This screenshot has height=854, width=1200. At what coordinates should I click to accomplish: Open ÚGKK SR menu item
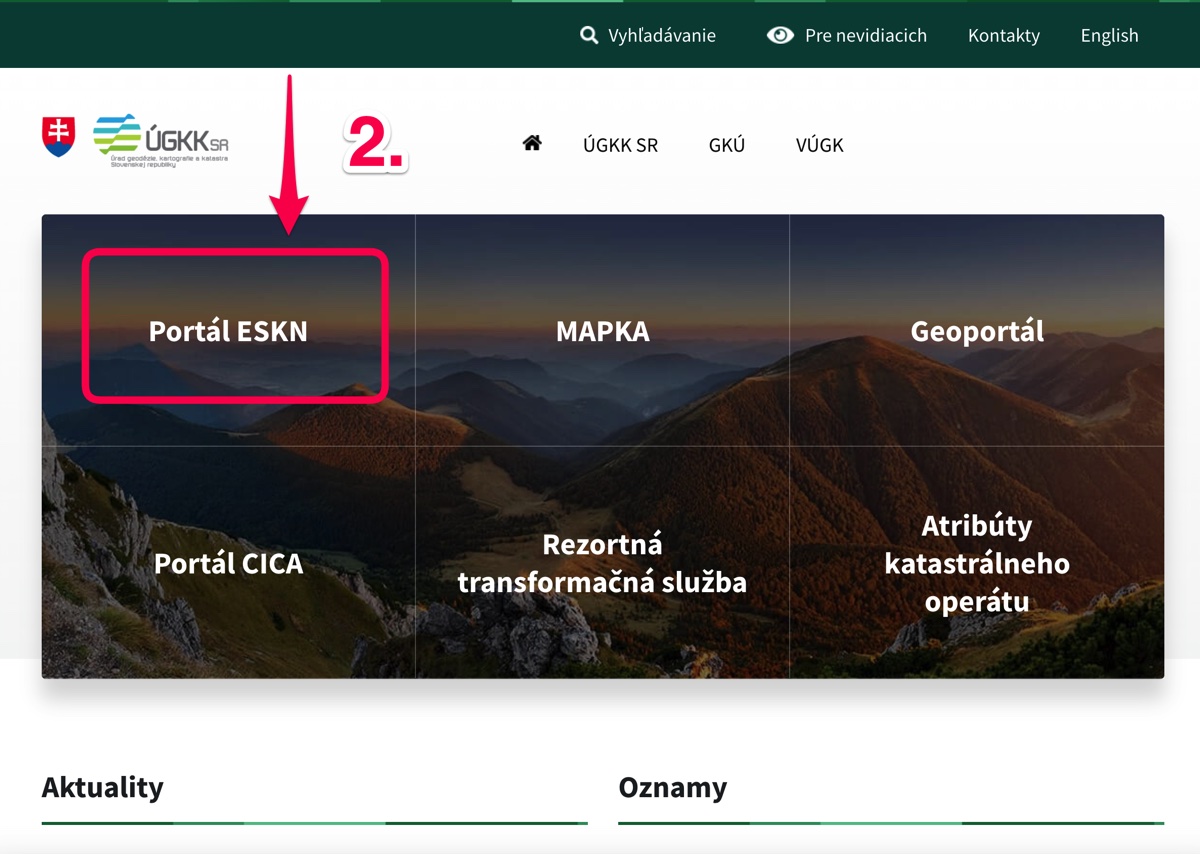pyautogui.click(x=620, y=145)
